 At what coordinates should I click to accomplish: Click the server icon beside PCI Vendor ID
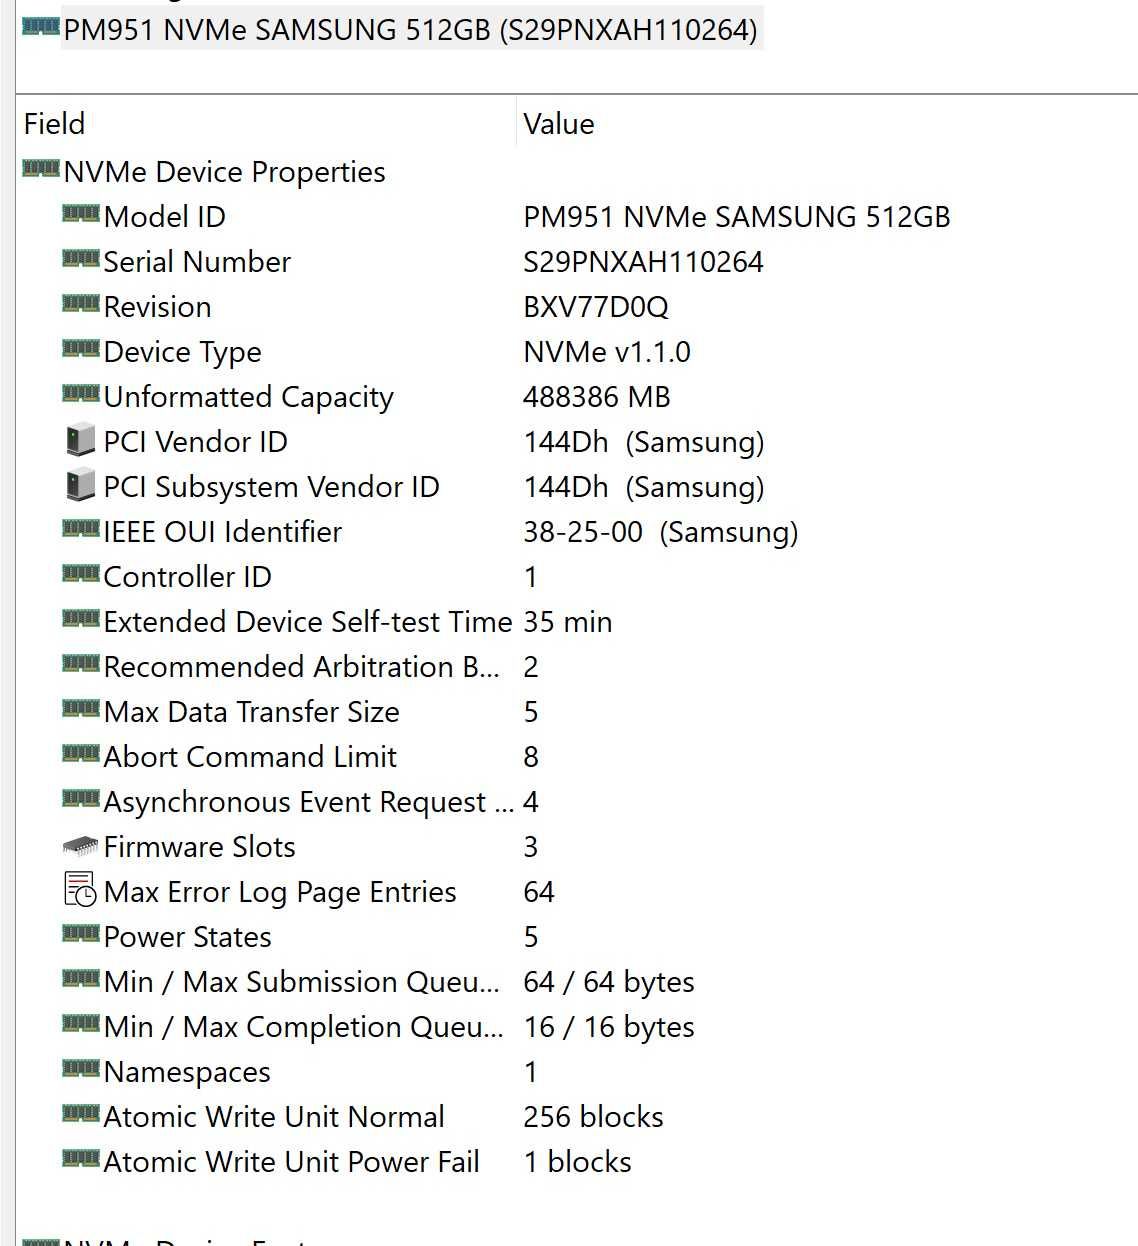pos(80,441)
